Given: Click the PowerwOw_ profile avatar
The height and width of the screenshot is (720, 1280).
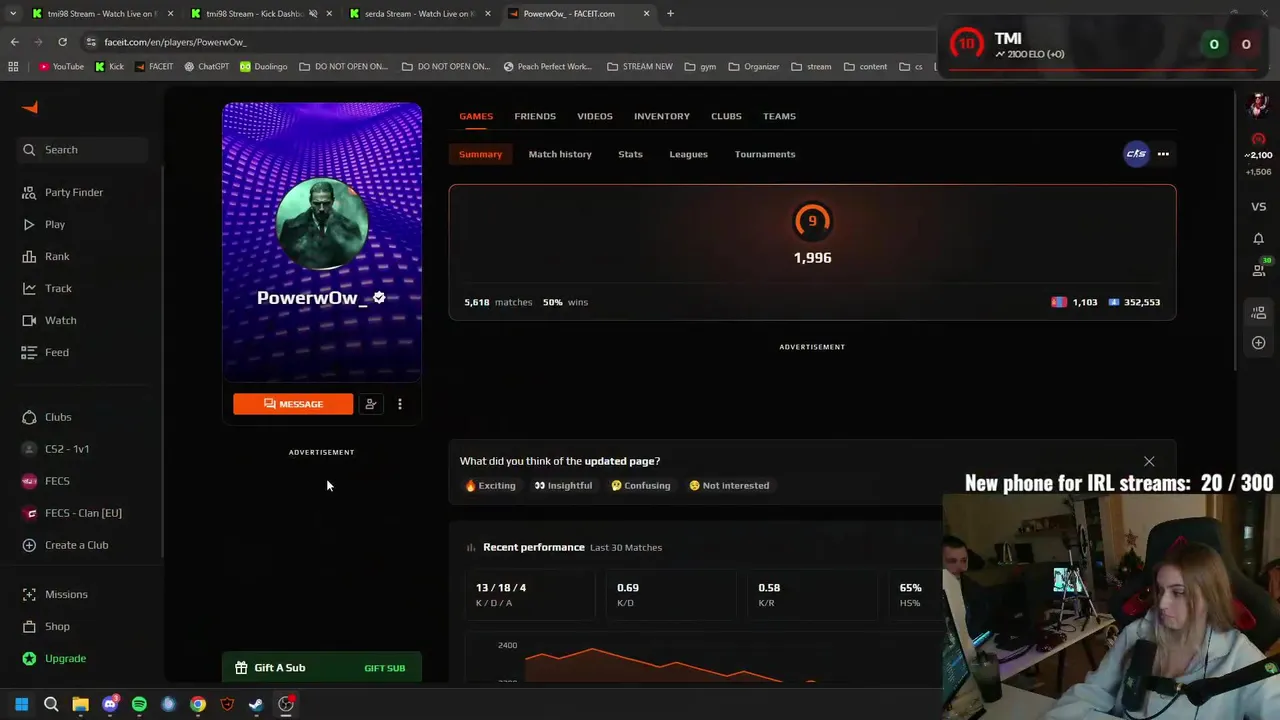Looking at the screenshot, I should coord(321,224).
